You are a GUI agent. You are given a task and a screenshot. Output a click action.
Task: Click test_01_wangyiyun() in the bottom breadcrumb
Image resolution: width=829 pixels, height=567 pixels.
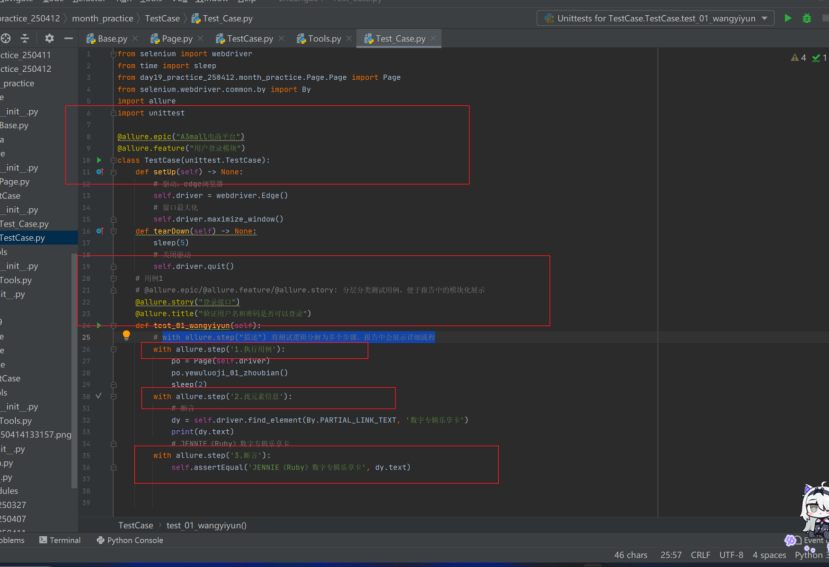coord(206,525)
